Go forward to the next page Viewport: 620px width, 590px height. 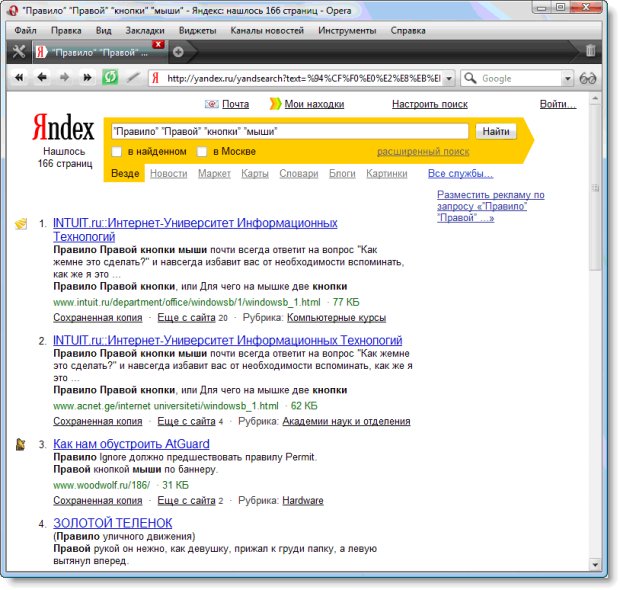coord(64,78)
